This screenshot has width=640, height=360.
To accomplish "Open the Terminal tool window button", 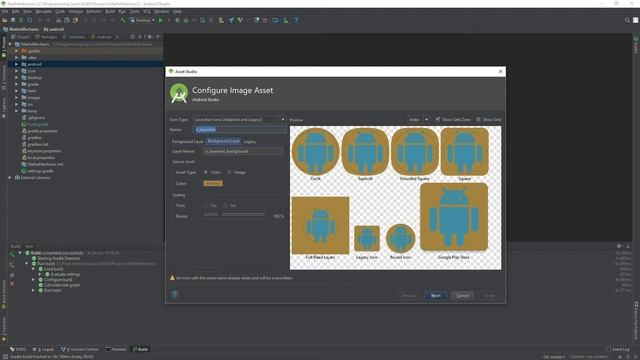I will (x=116, y=349).
